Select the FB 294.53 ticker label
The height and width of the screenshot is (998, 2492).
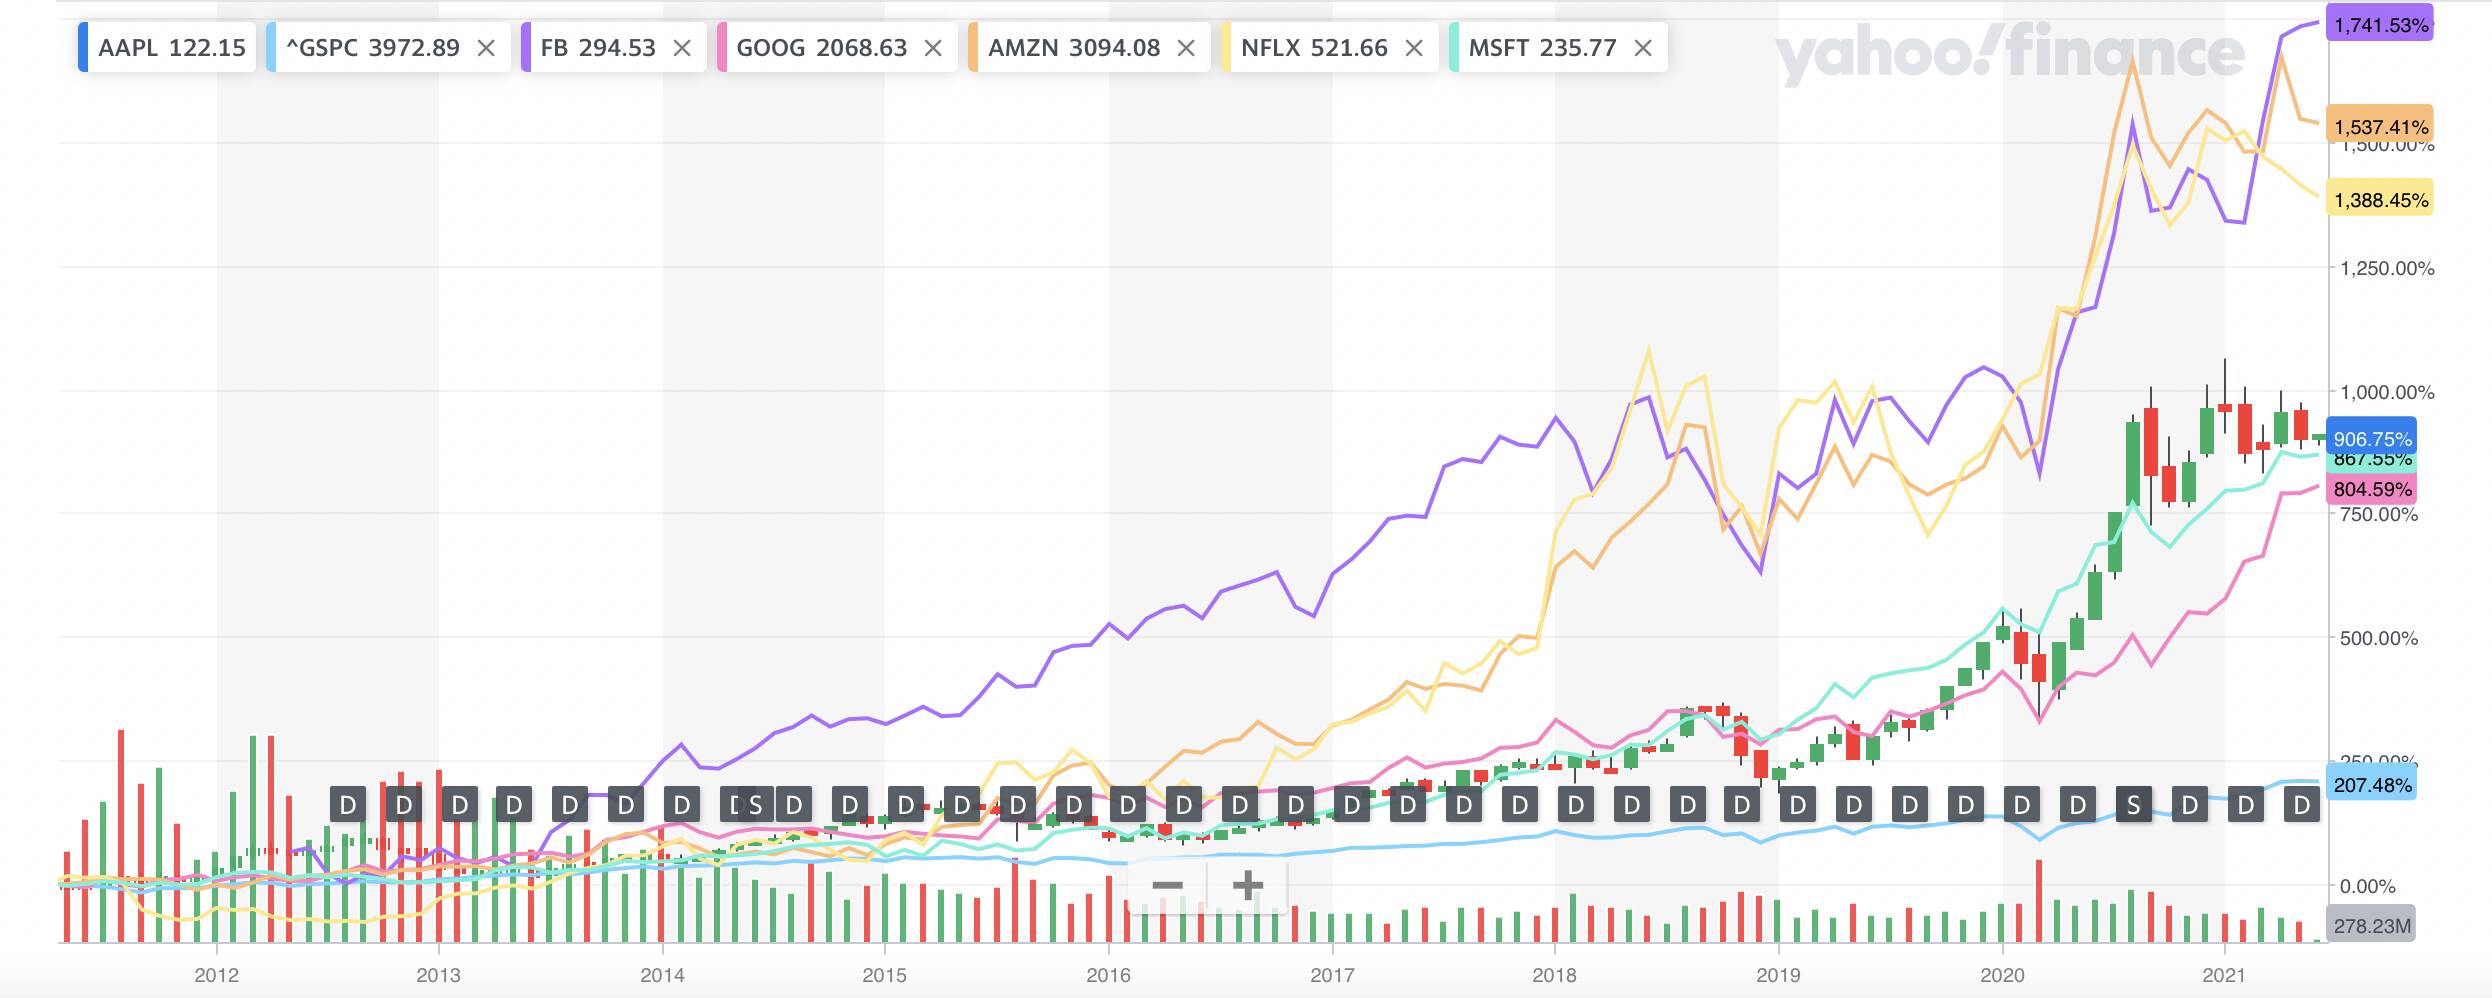coord(598,48)
